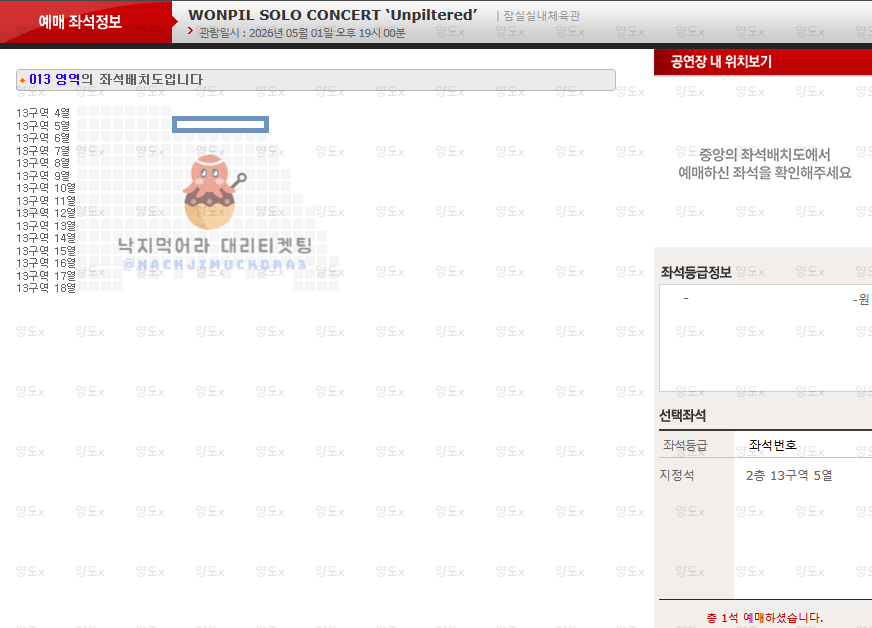Click the seat number 2층 13구역 5열
Screen dimensions: 872x628
pos(789,476)
